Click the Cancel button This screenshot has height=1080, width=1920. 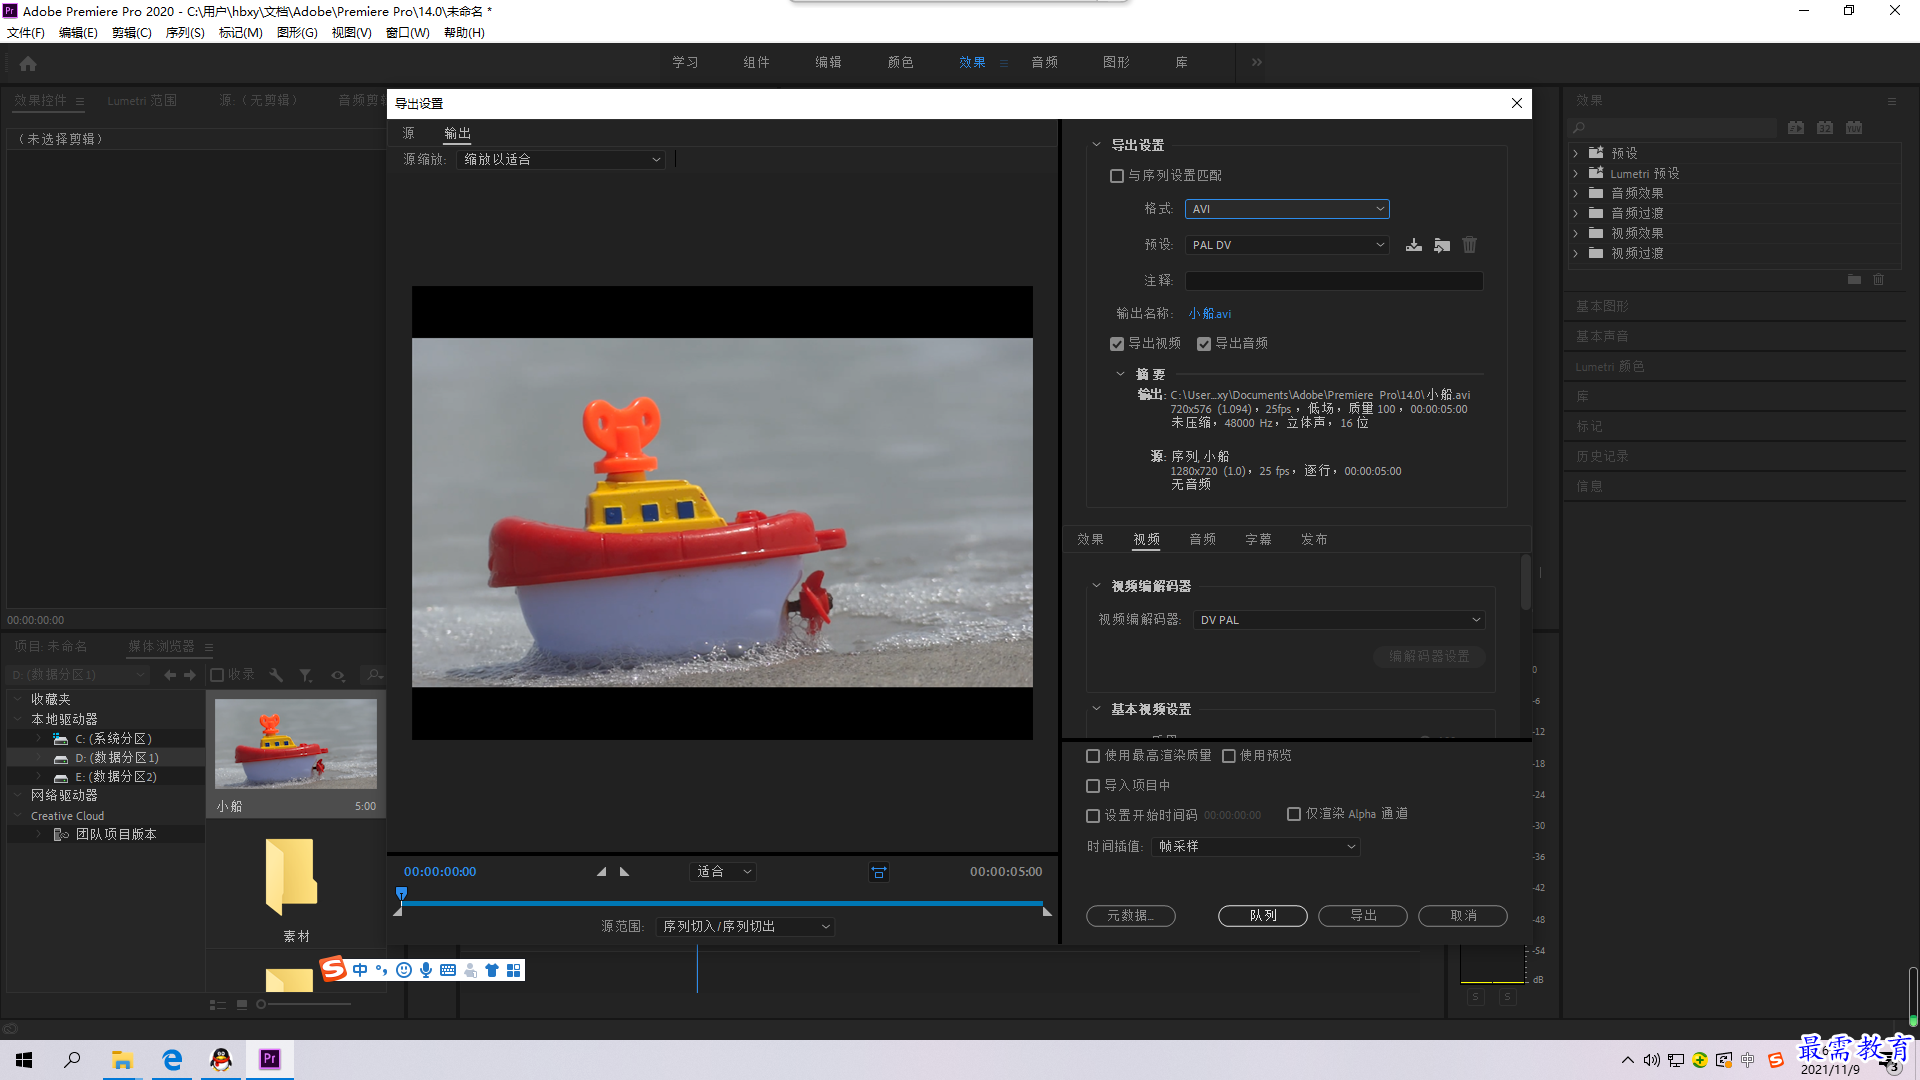(x=1463, y=916)
